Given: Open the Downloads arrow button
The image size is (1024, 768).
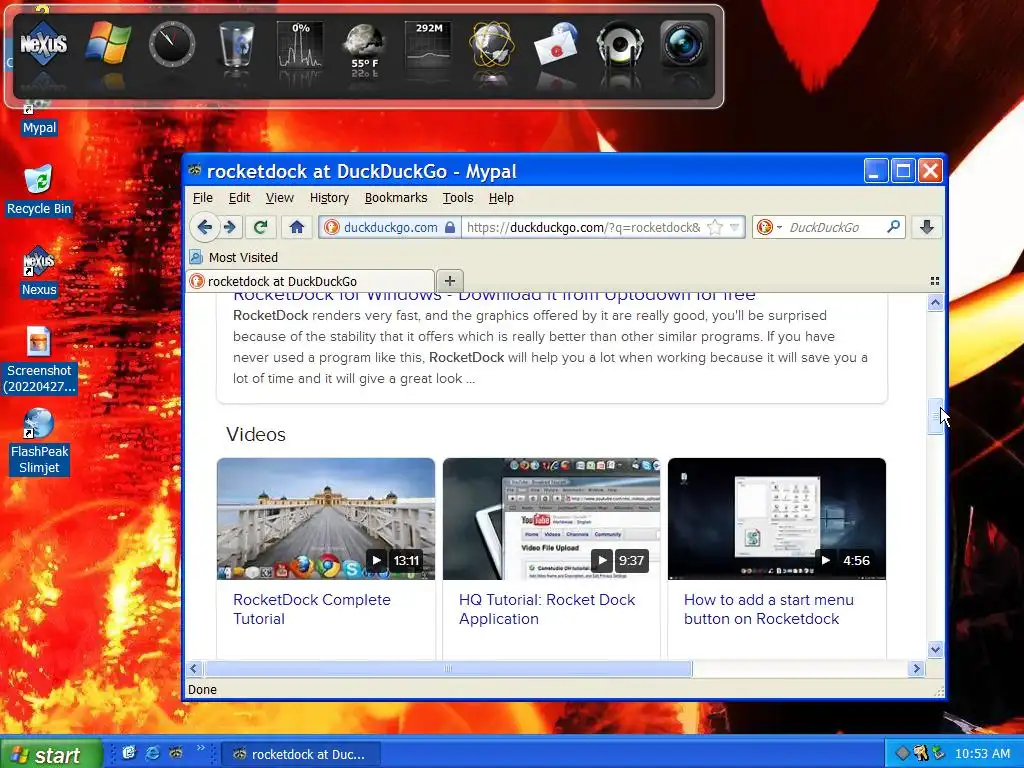Looking at the screenshot, I should click(927, 227).
